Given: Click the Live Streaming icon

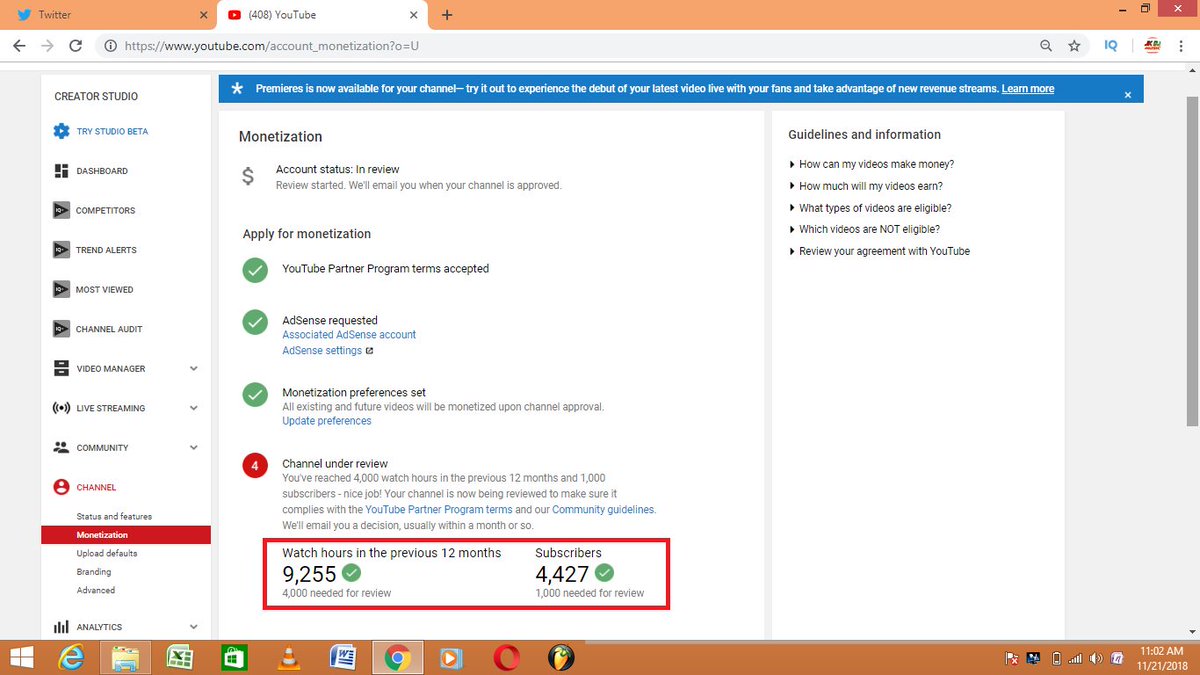Looking at the screenshot, I should point(61,408).
